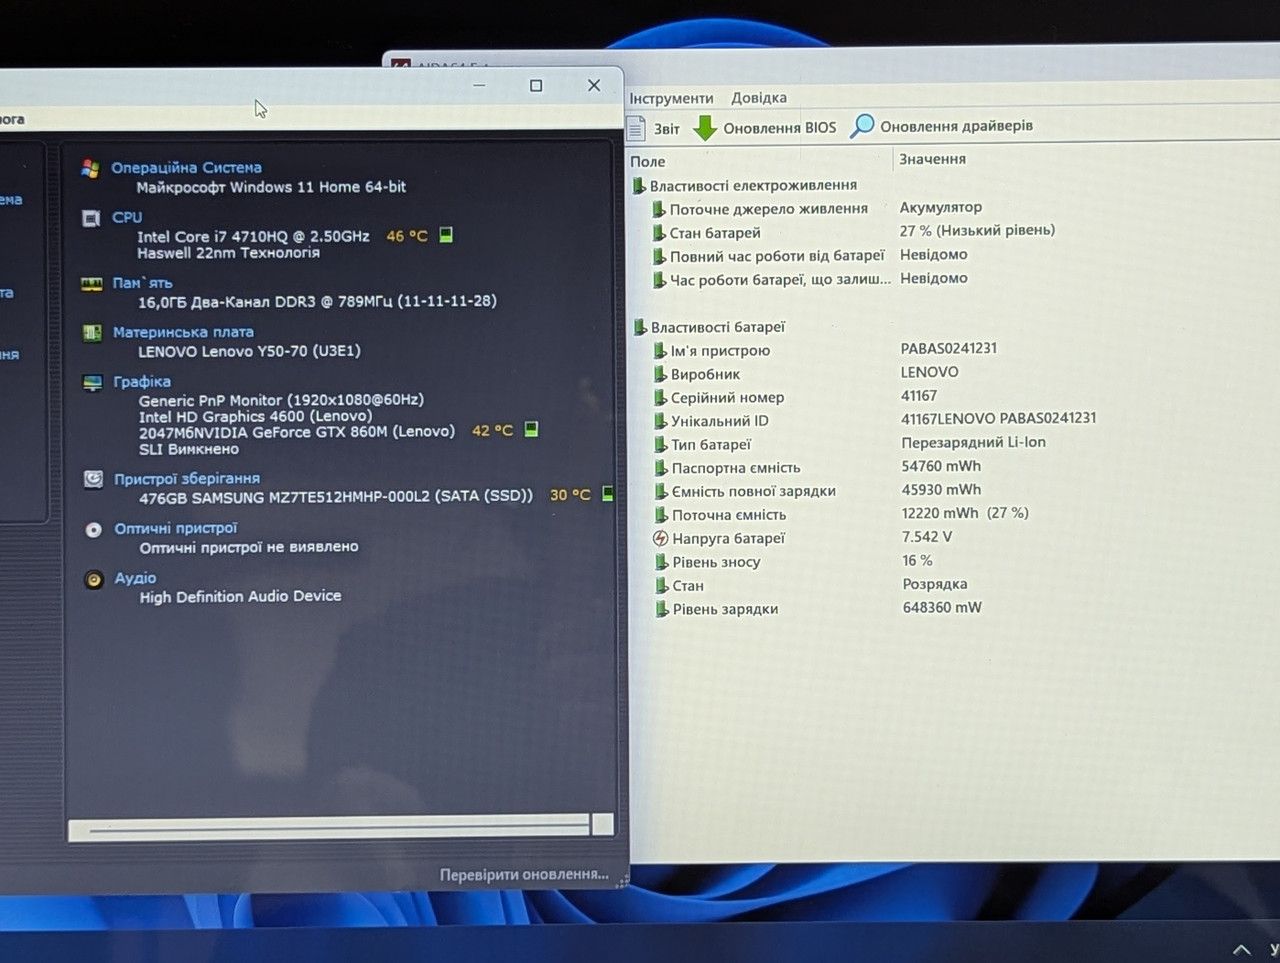The width and height of the screenshot is (1280, 963).
Task: Click the NVIDIA GeForce GTX 860M entry
Action: tap(297, 431)
